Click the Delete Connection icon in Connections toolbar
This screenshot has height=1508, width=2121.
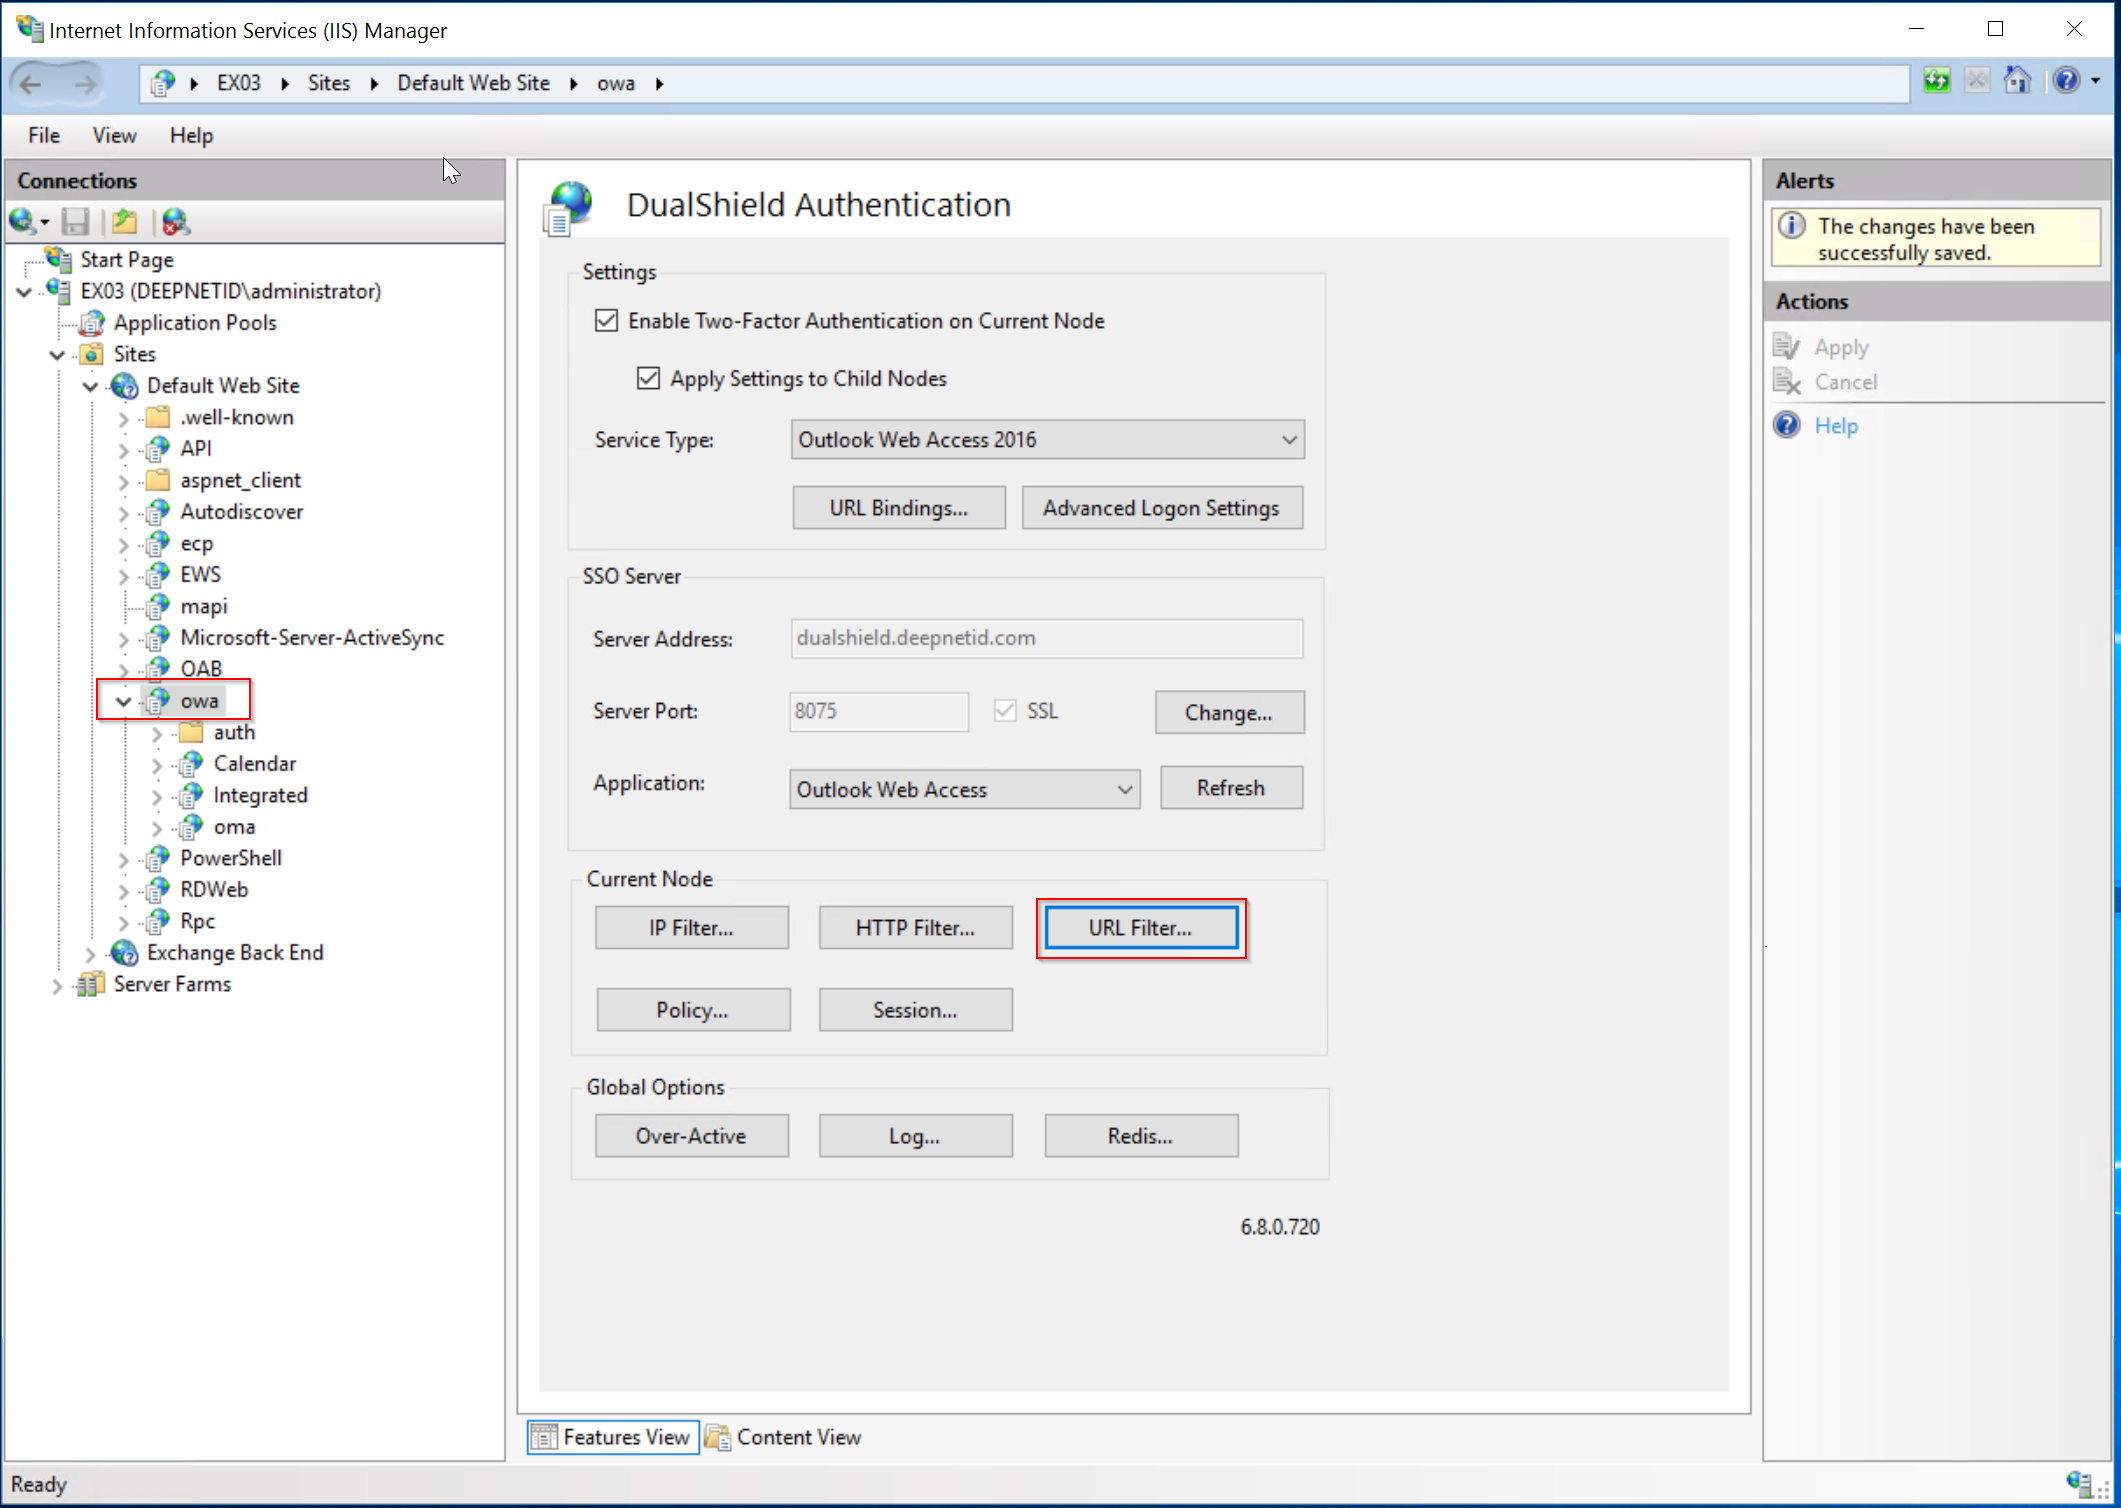tap(175, 222)
